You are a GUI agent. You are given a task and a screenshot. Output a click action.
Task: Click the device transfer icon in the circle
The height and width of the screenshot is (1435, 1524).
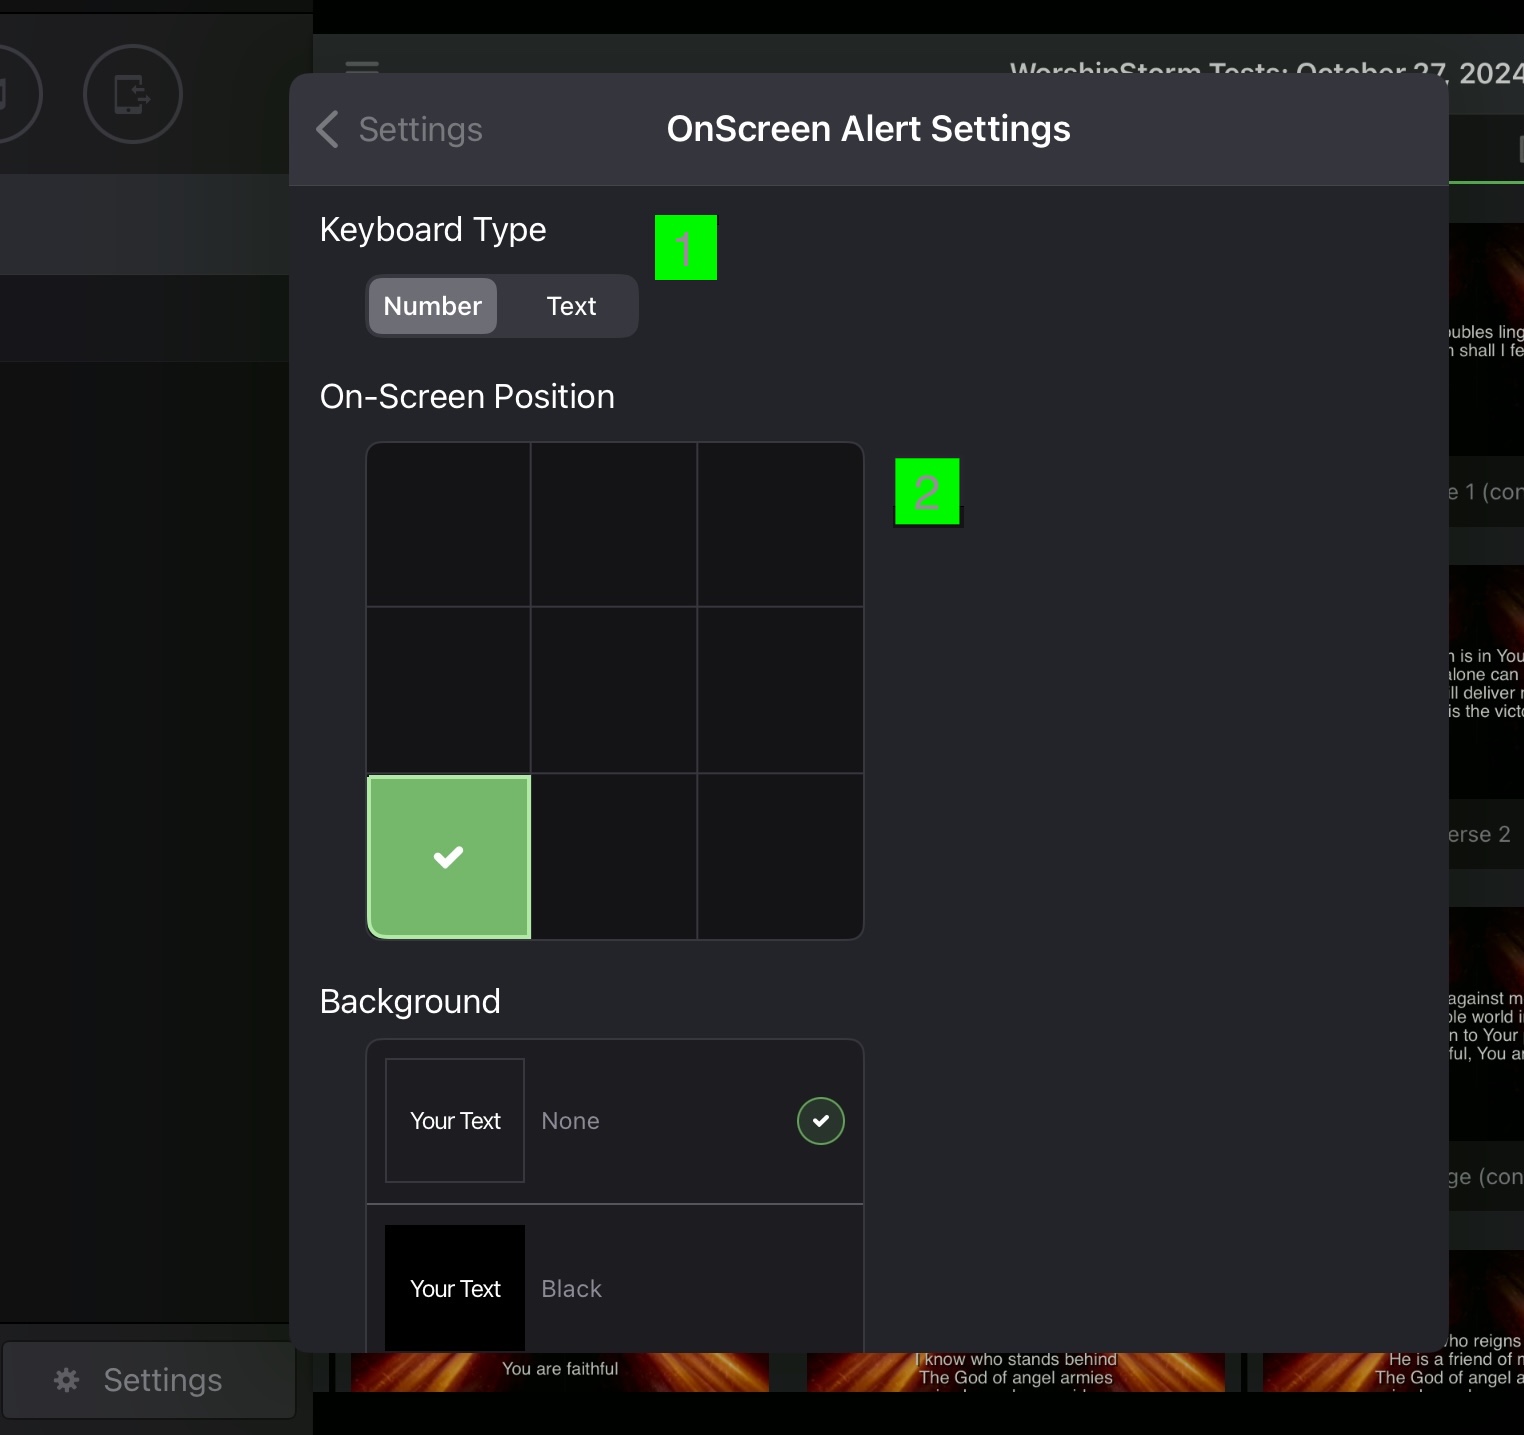click(132, 94)
